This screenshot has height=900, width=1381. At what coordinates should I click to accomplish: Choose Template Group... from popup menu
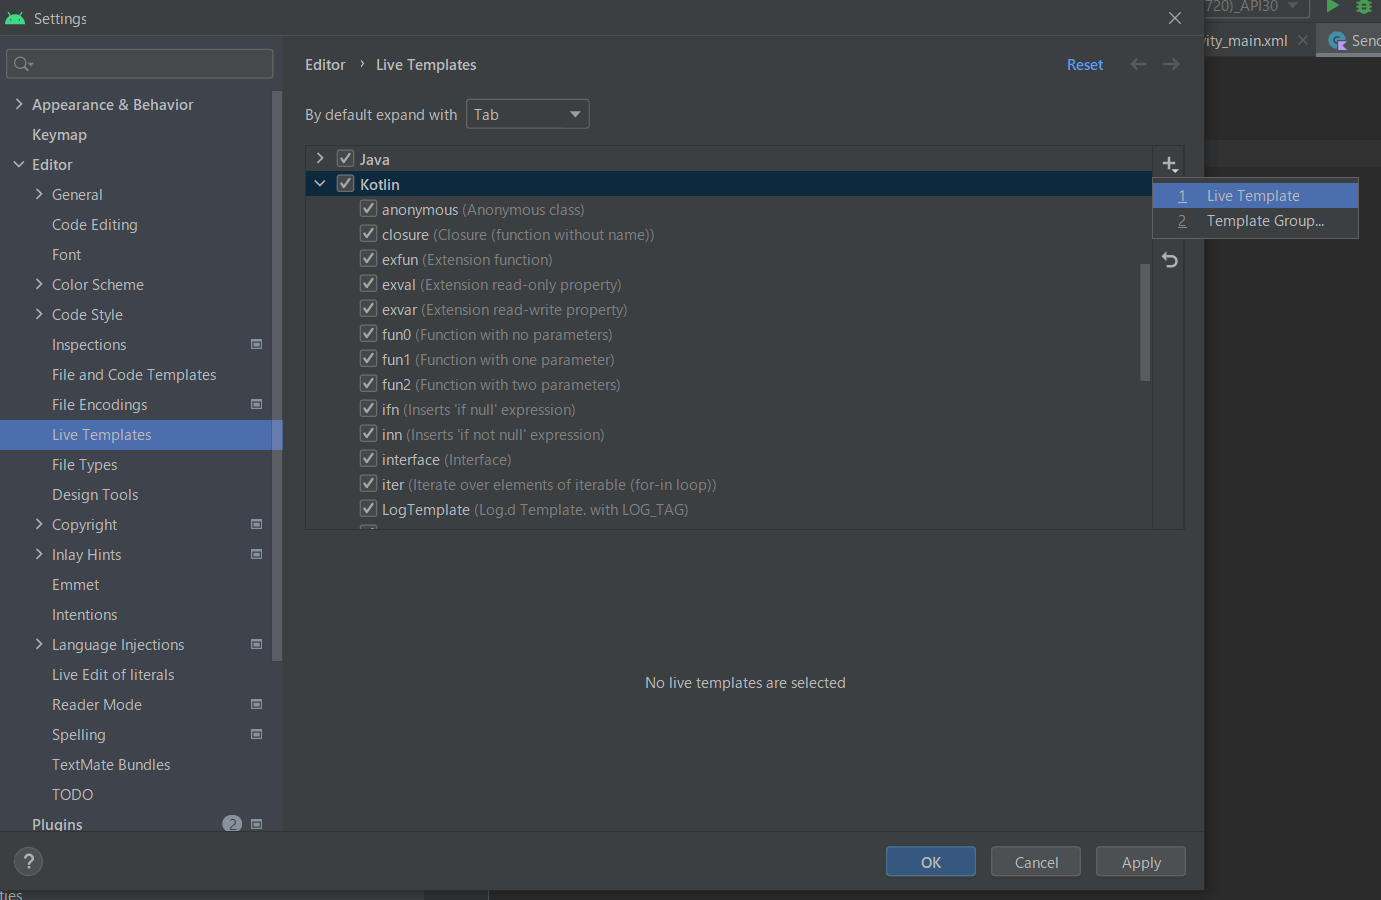click(x=1255, y=221)
